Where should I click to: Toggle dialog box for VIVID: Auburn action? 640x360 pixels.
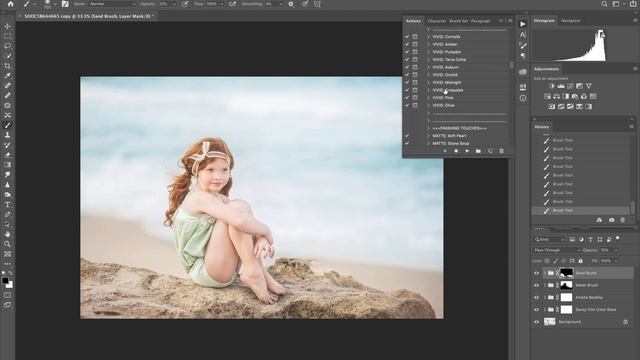coord(415,67)
